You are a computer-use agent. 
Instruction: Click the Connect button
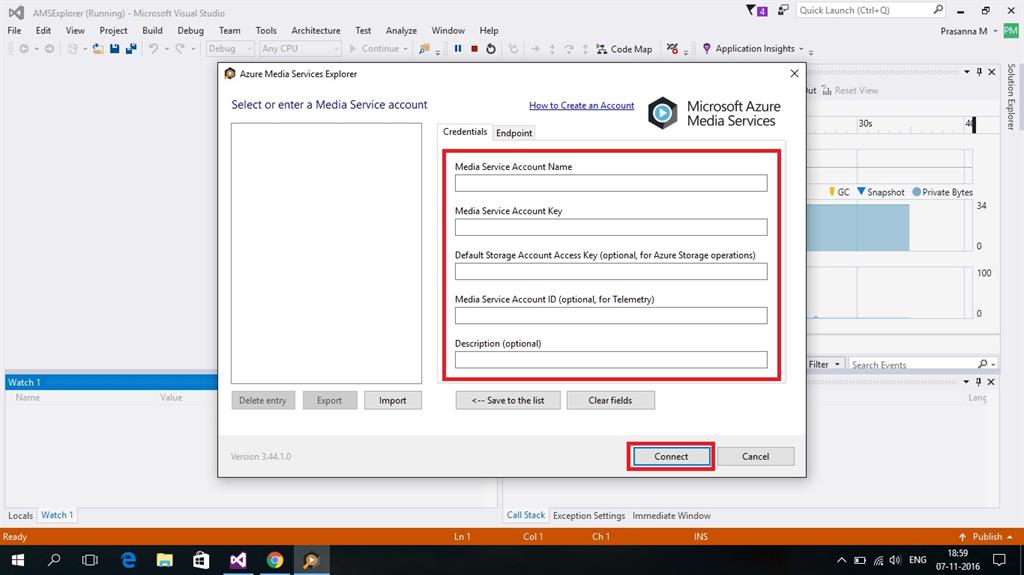[671, 456]
